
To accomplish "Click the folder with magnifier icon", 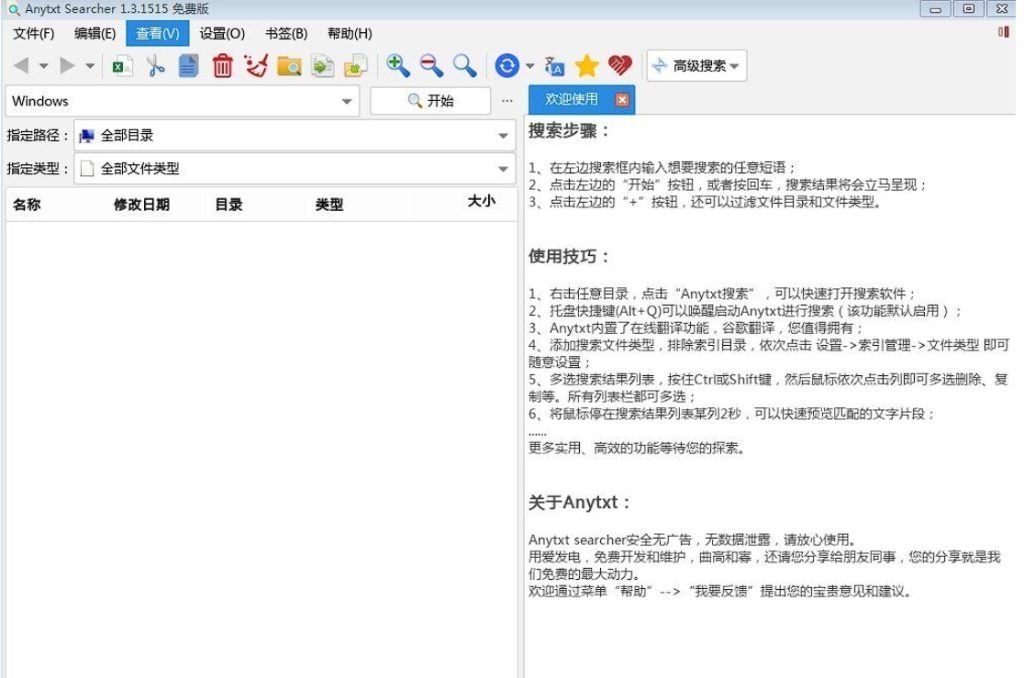I will click(289, 66).
